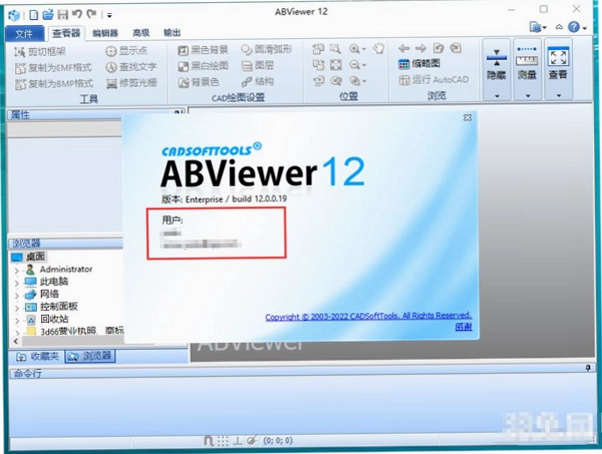
Task: Toggle 显示点 option
Action: point(126,51)
